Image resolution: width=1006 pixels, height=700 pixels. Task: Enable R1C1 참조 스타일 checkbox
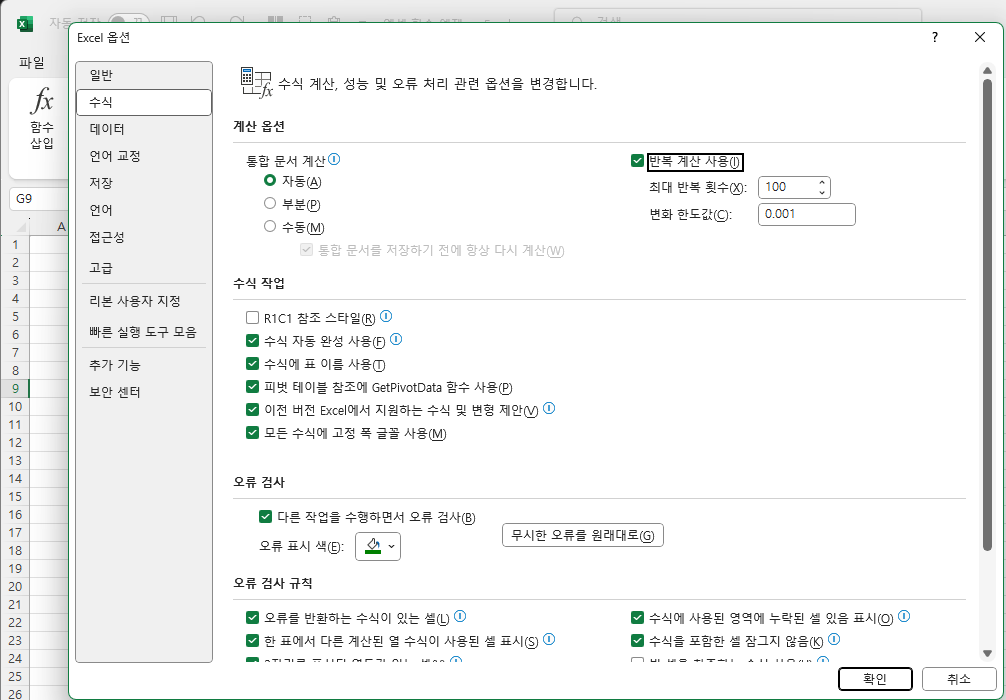252,318
